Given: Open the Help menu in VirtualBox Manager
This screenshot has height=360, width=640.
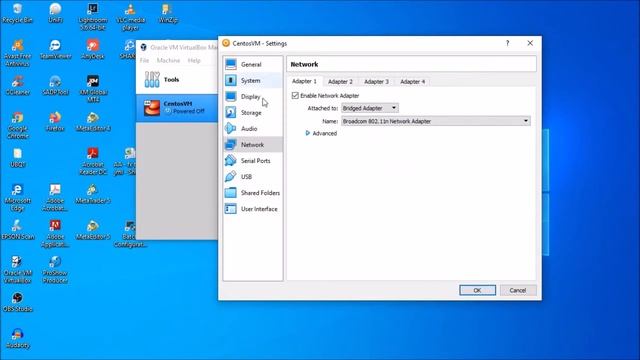Looking at the screenshot, I should (194, 60).
